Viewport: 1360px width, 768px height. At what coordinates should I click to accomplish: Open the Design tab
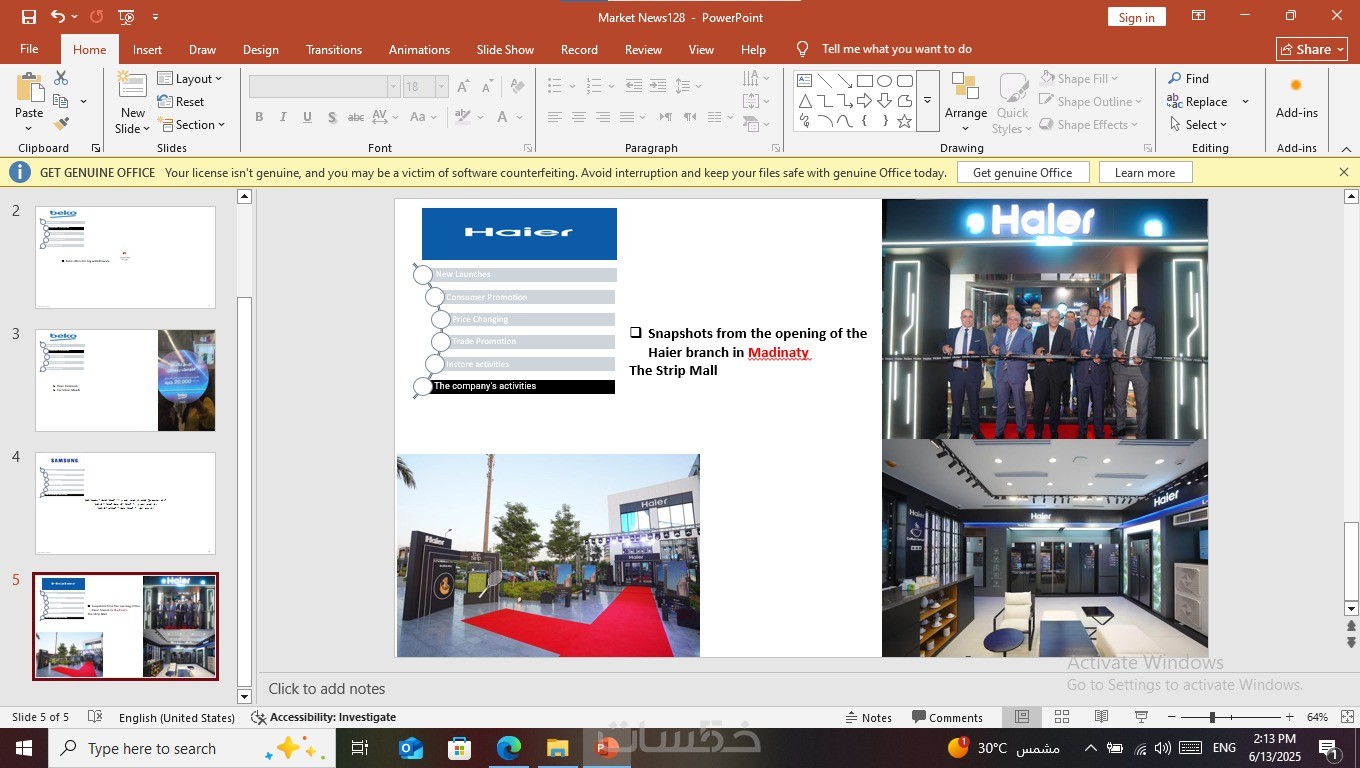[x=261, y=49]
